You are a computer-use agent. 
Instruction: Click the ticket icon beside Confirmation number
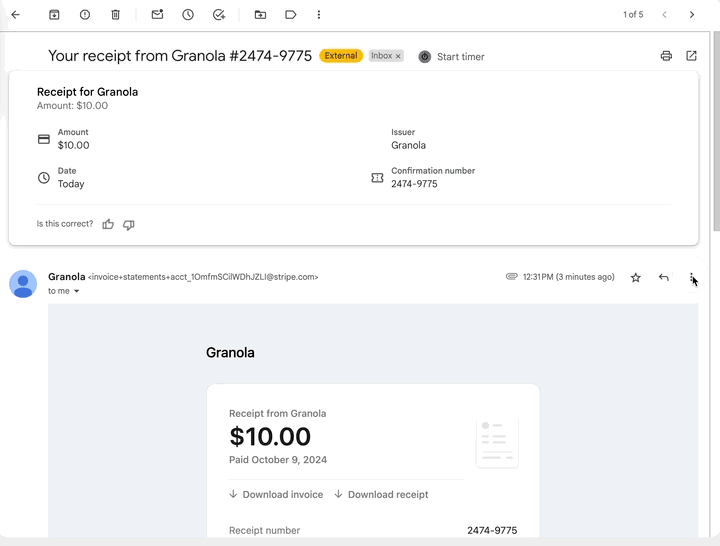[x=377, y=178]
